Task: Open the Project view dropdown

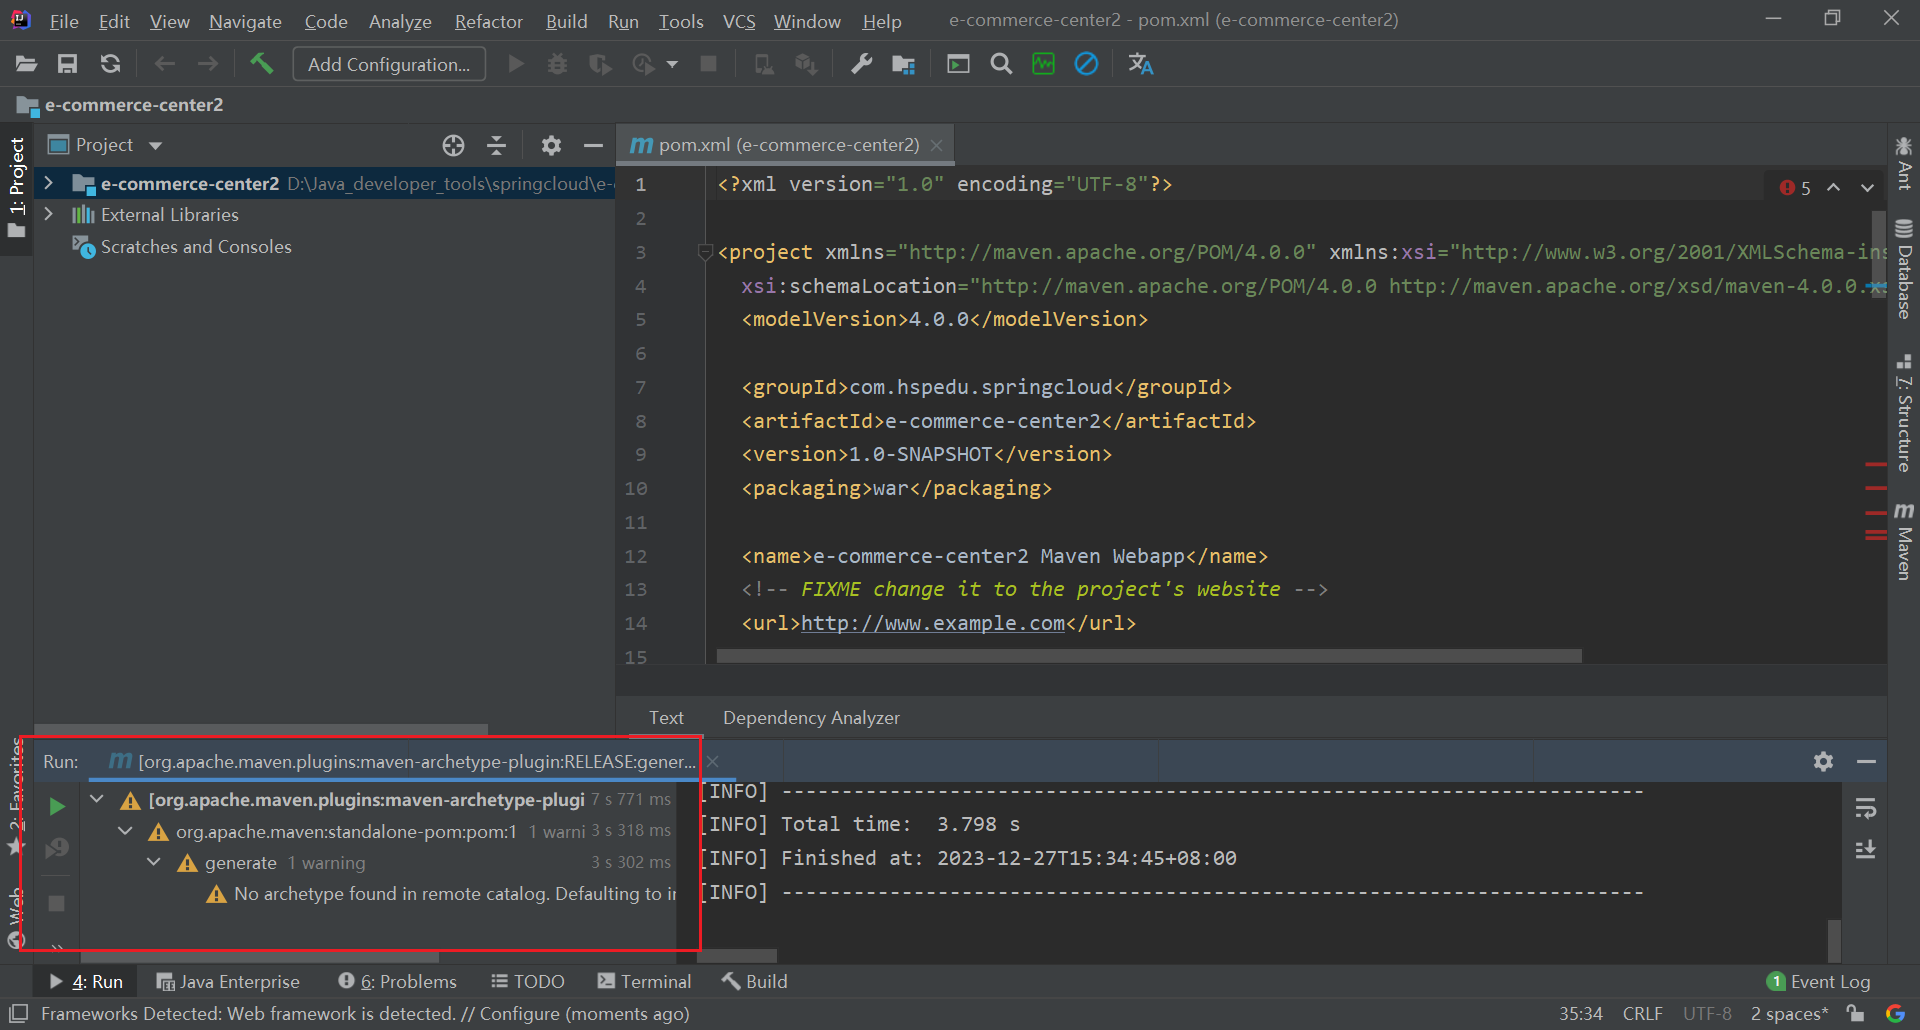Action: pos(155,146)
